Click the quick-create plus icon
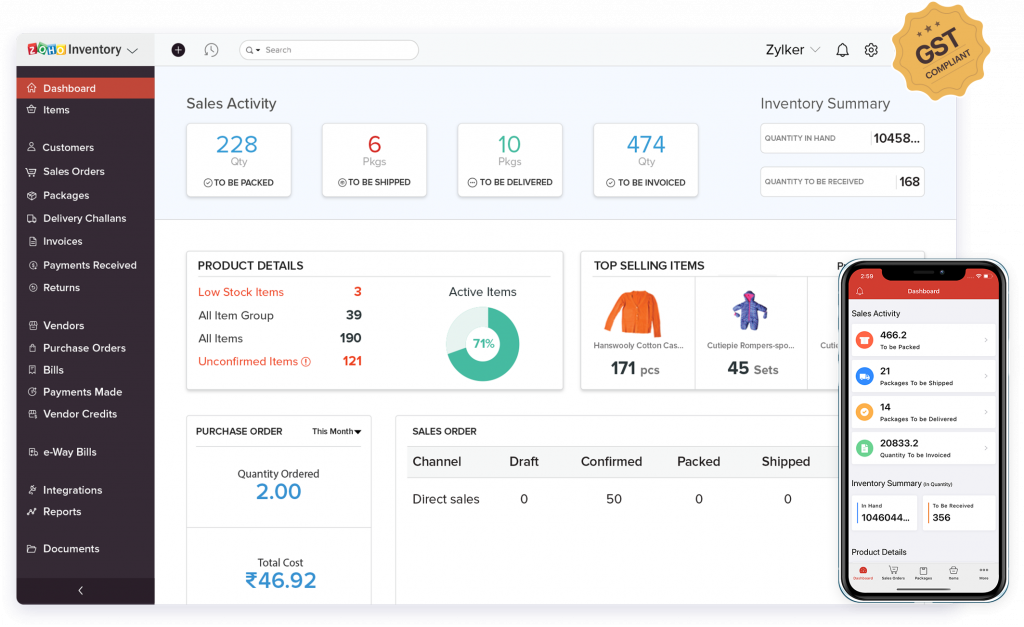1024x627 pixels. pos(177,49)
